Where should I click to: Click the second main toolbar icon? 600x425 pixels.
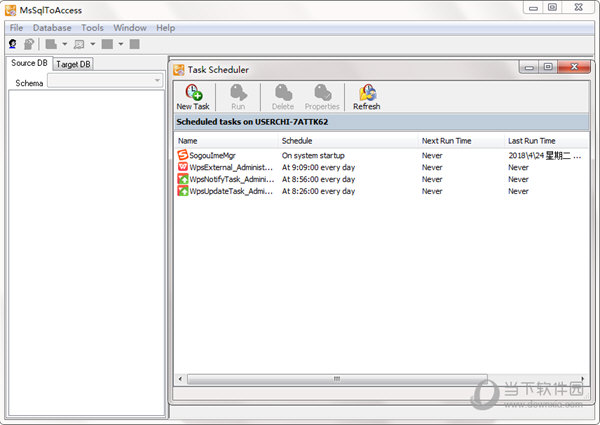click(29, 44)
